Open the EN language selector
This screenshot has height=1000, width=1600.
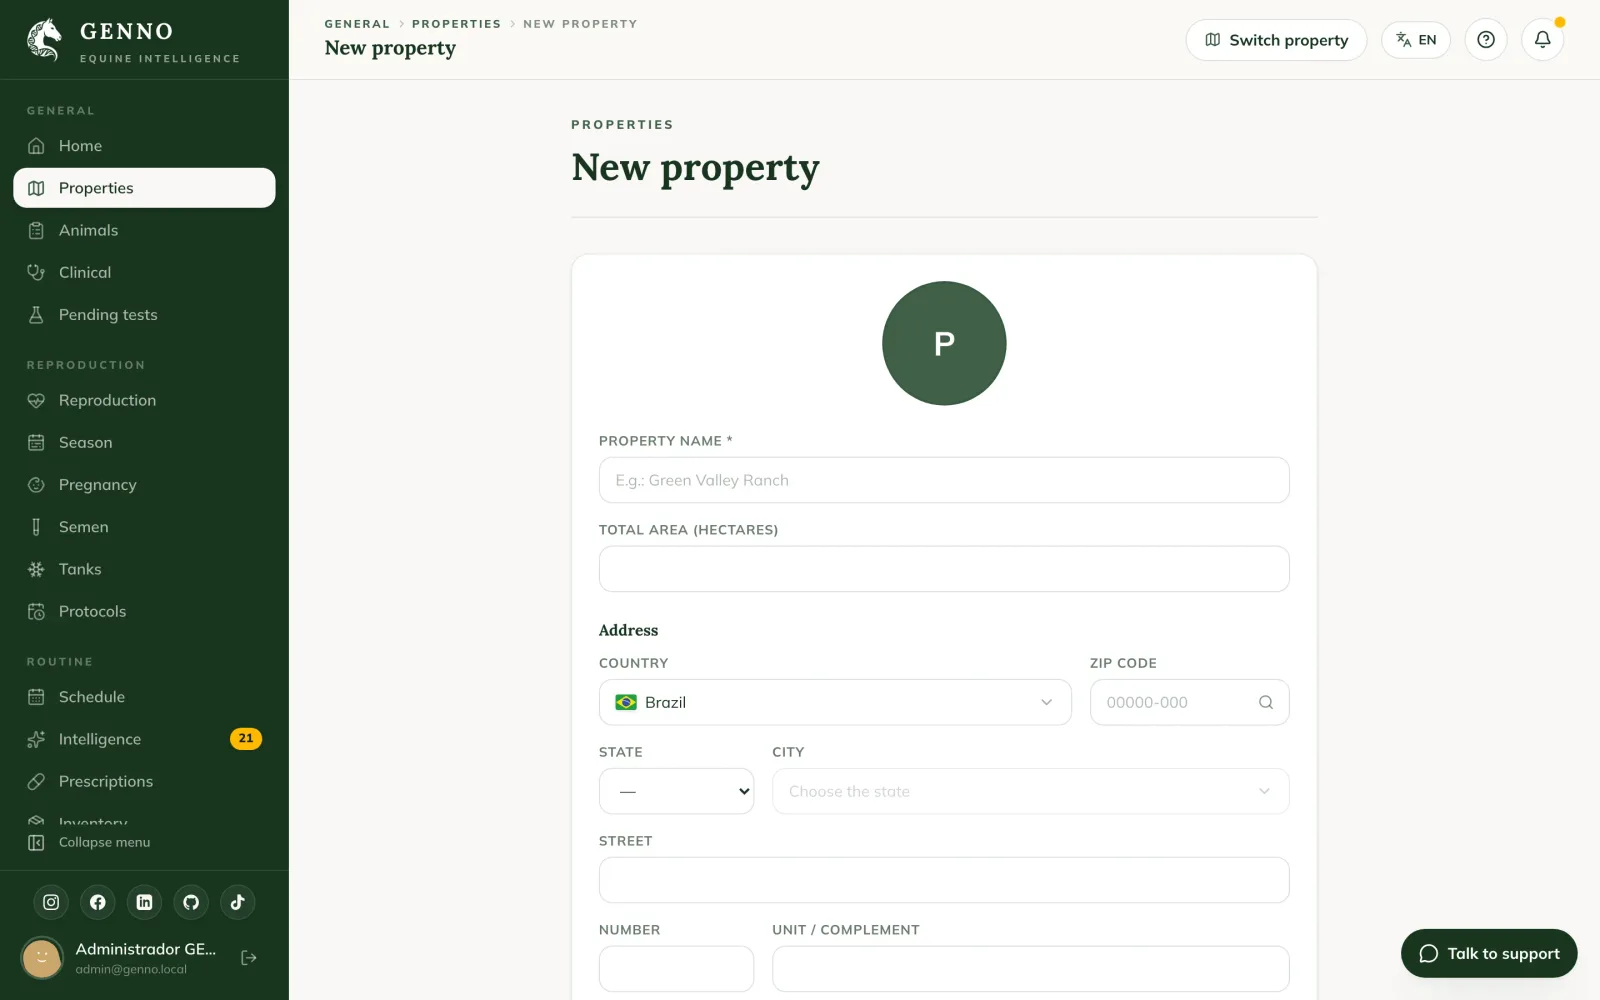(1416, 40)
